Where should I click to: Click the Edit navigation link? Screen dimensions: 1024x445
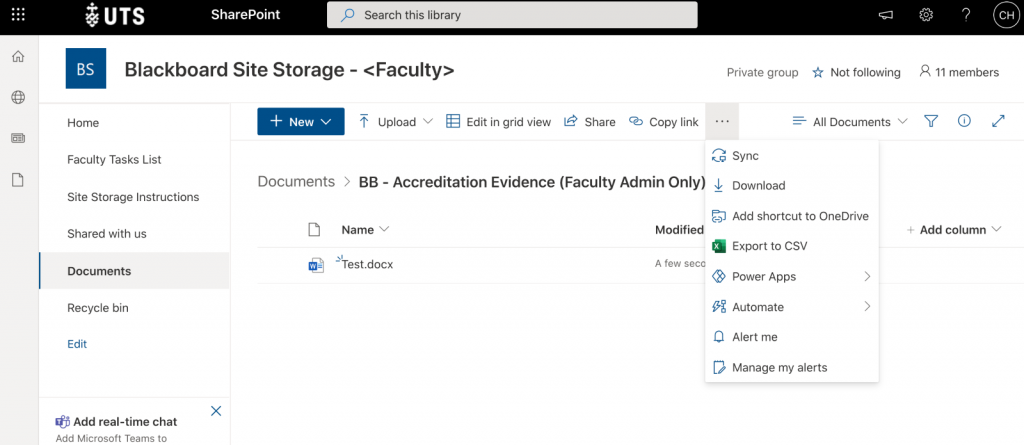(x=77, y=344)
